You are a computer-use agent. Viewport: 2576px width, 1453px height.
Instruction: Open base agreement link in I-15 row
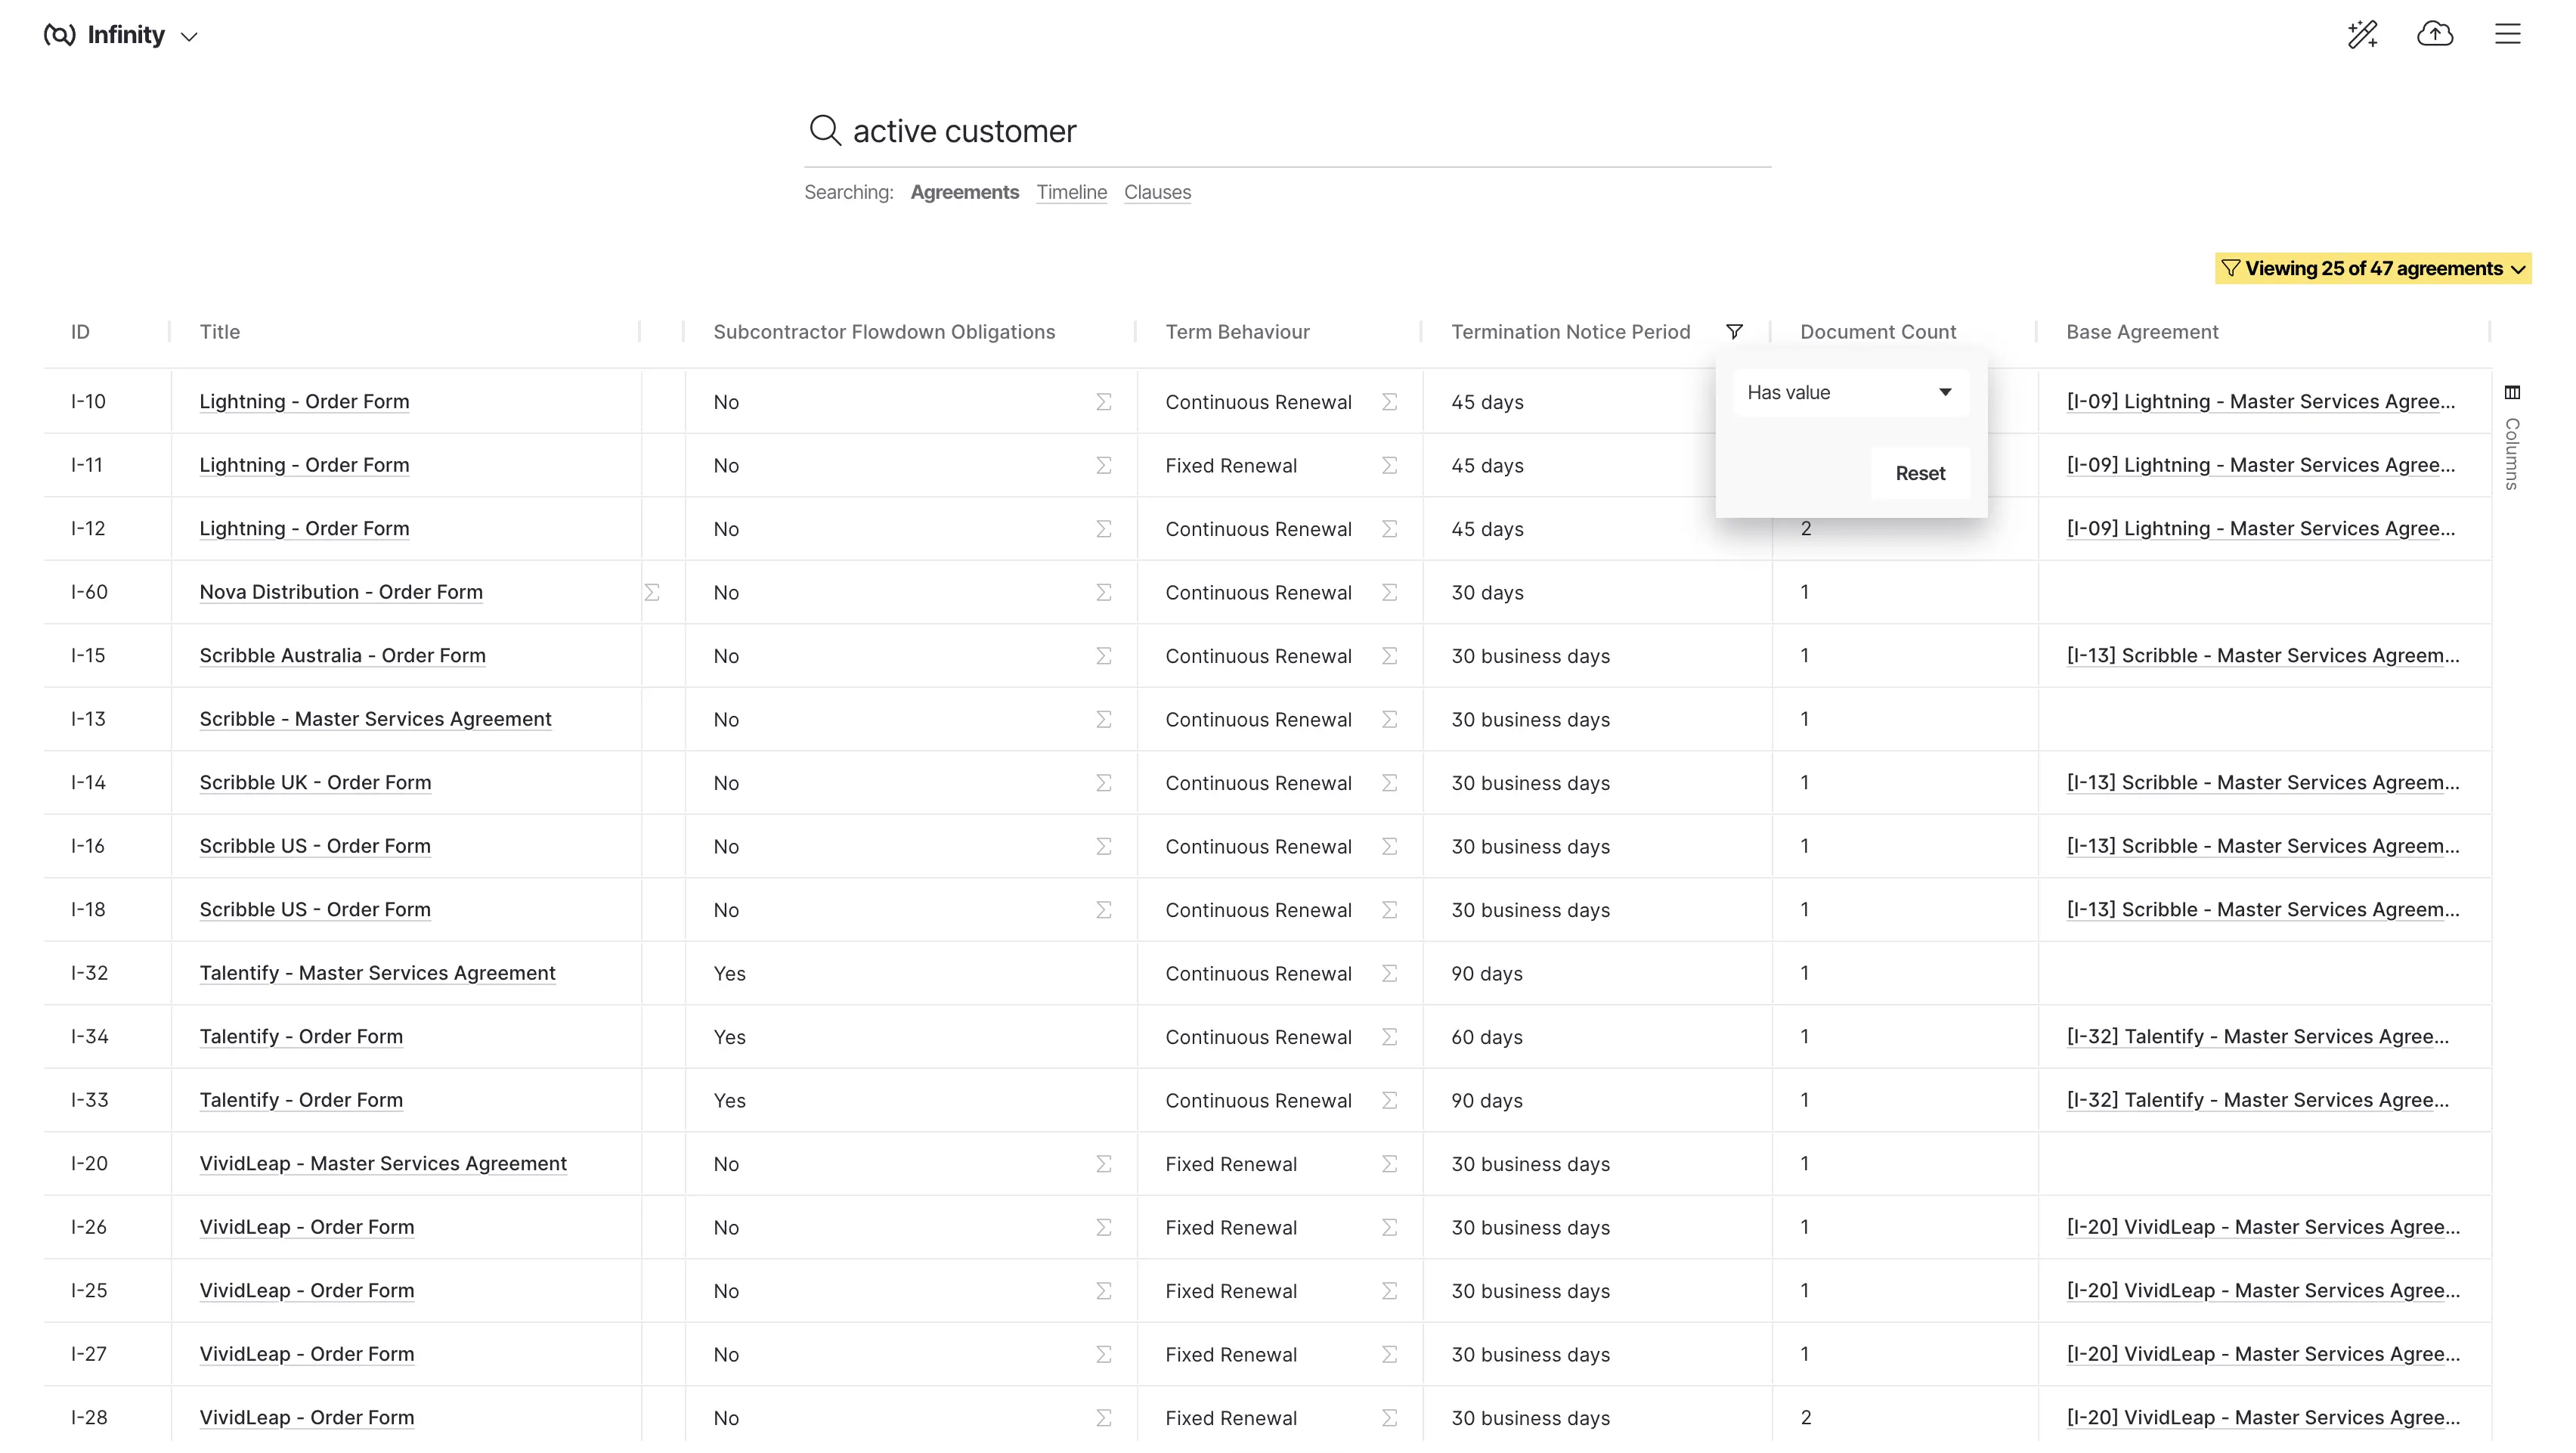pos(2262,656)
